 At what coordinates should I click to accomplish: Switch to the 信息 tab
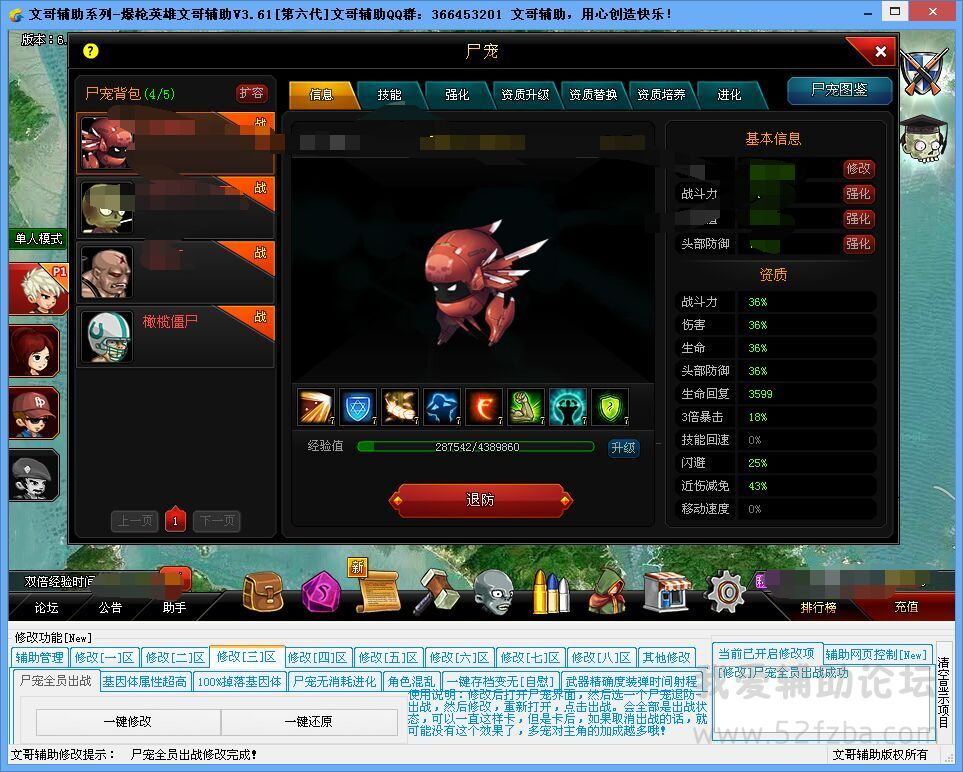(322, 95)
